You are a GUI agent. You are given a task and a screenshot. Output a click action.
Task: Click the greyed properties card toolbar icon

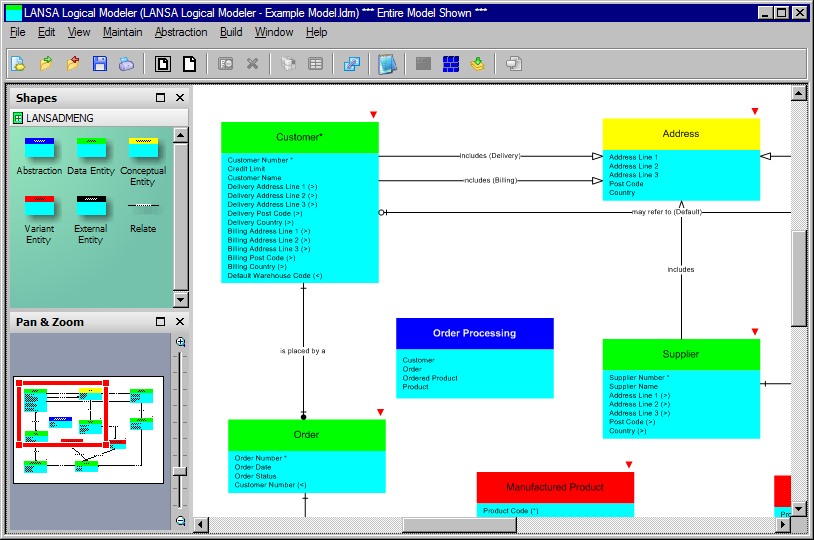(225, 64)
